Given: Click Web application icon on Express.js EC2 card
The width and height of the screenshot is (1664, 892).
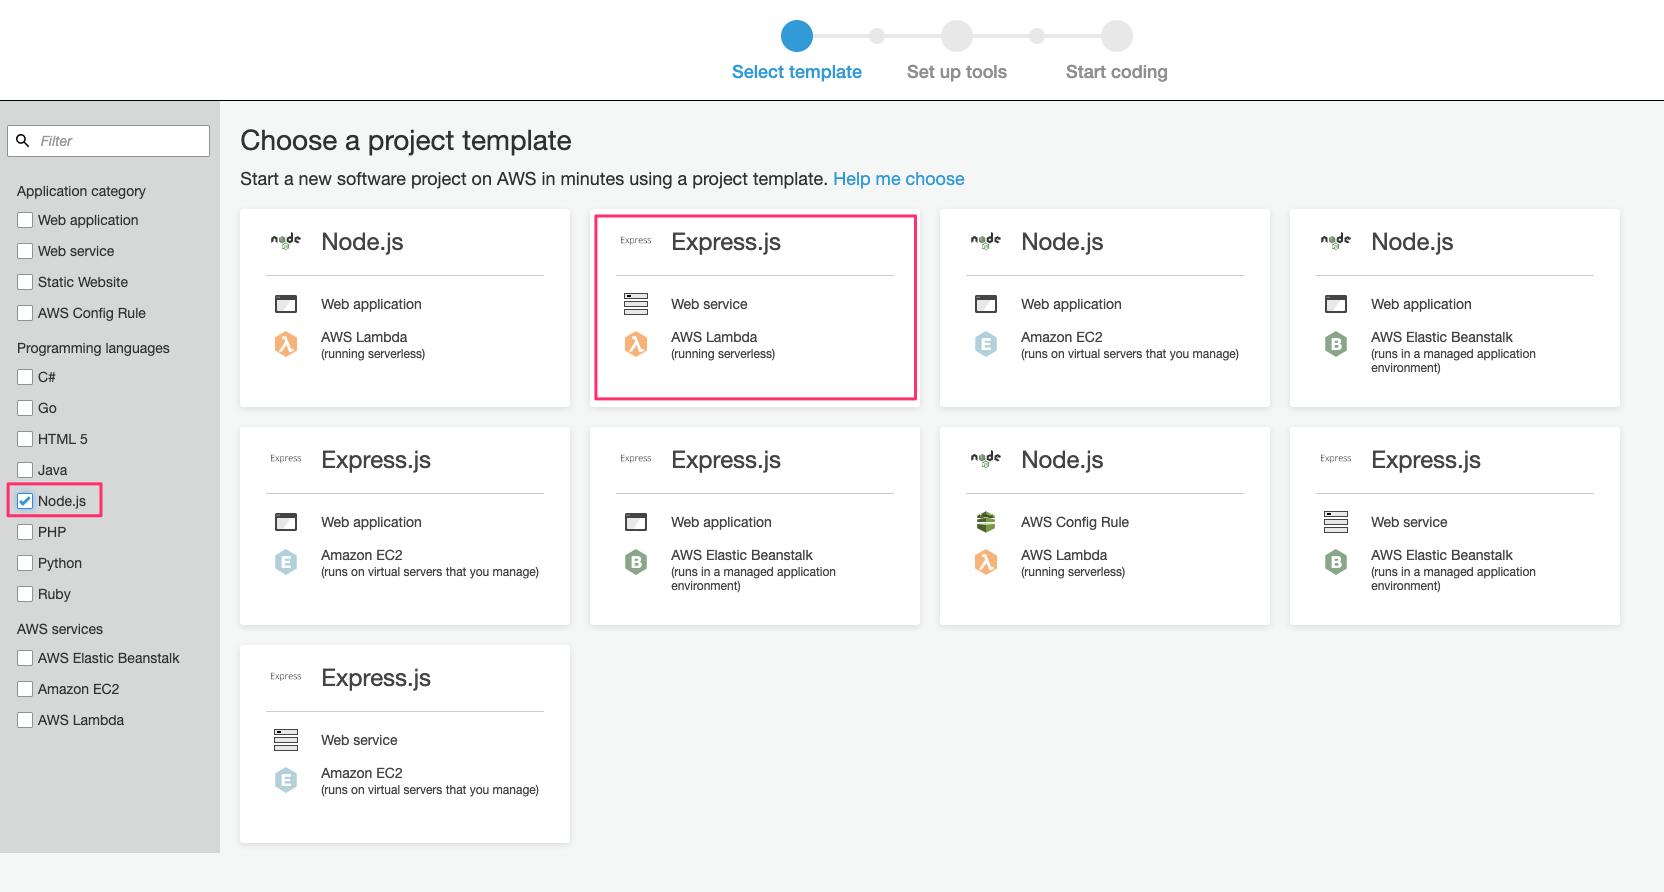Looking at the screenshot, I should (x=286, y=522).
